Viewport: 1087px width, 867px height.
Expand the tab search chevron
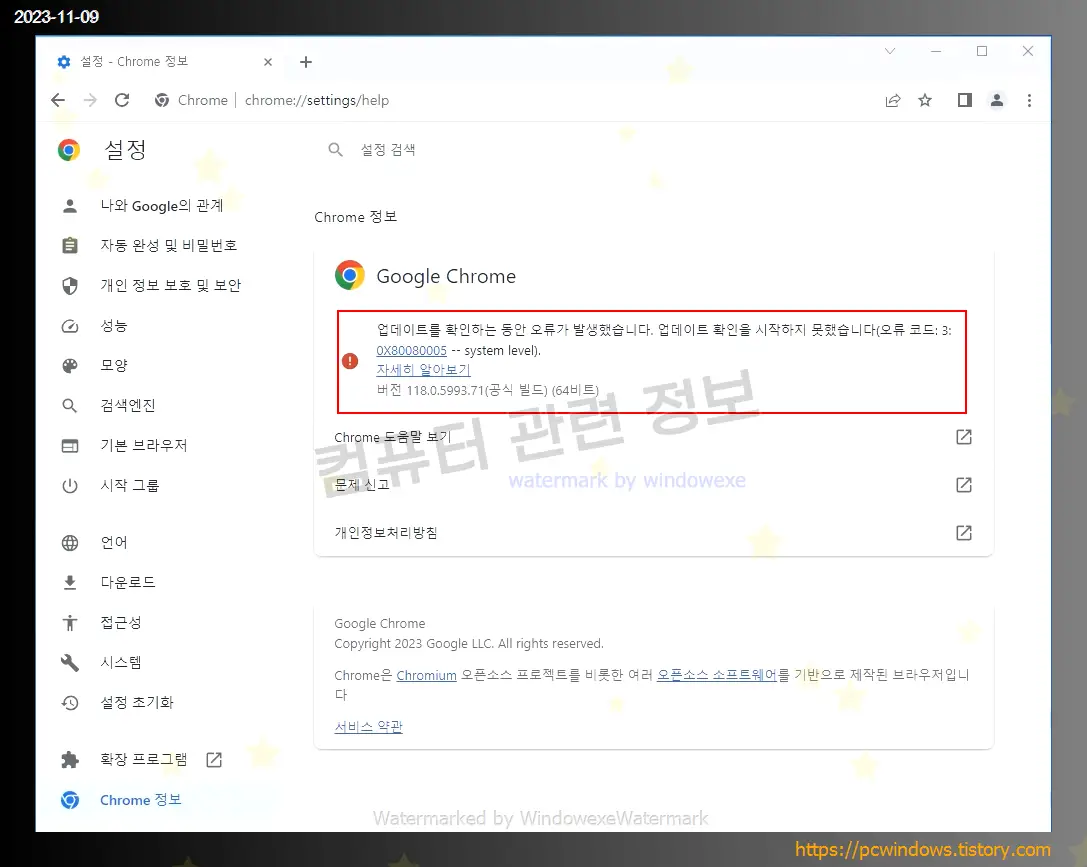click(890, 51)
